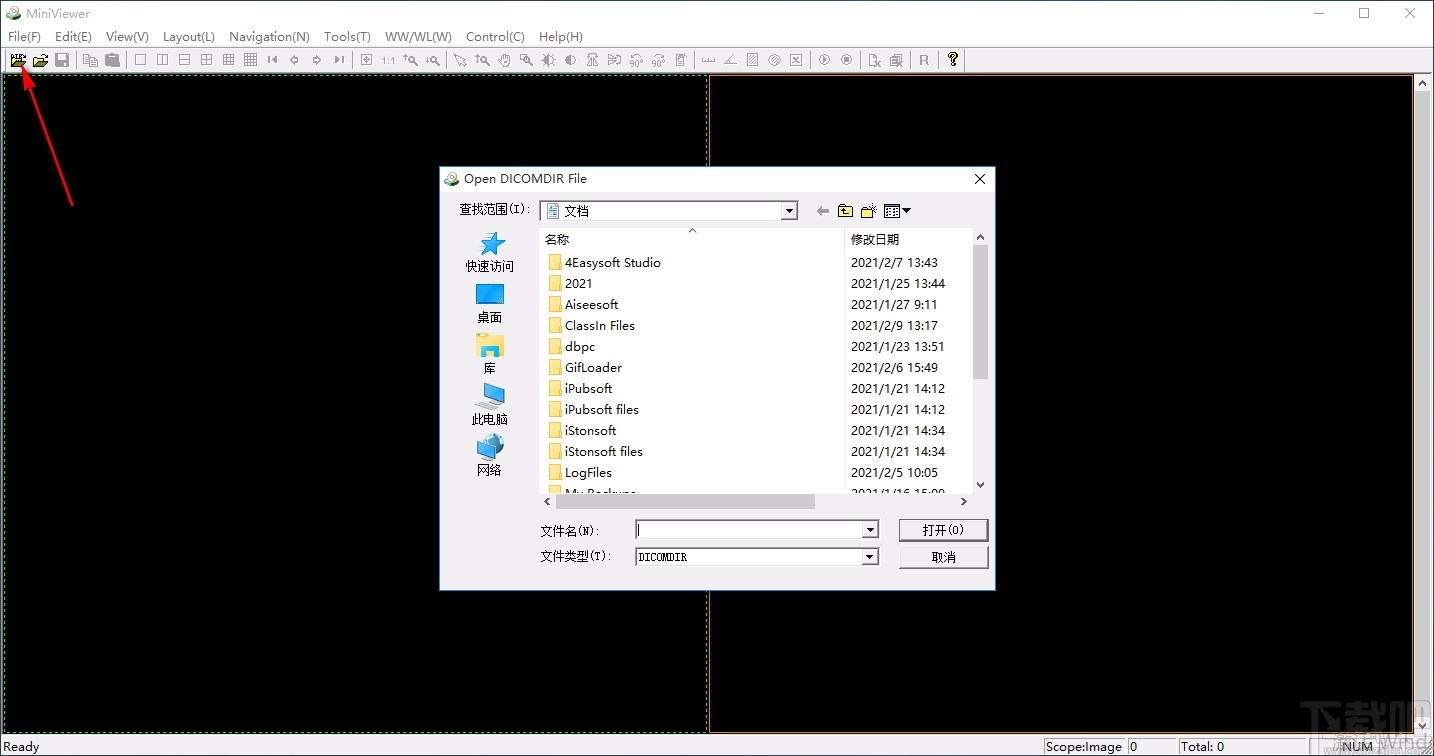This screenshot has height=756, width=1434.
Task: Select the contrast adjustment tool
Action: [x=570, y=60]
